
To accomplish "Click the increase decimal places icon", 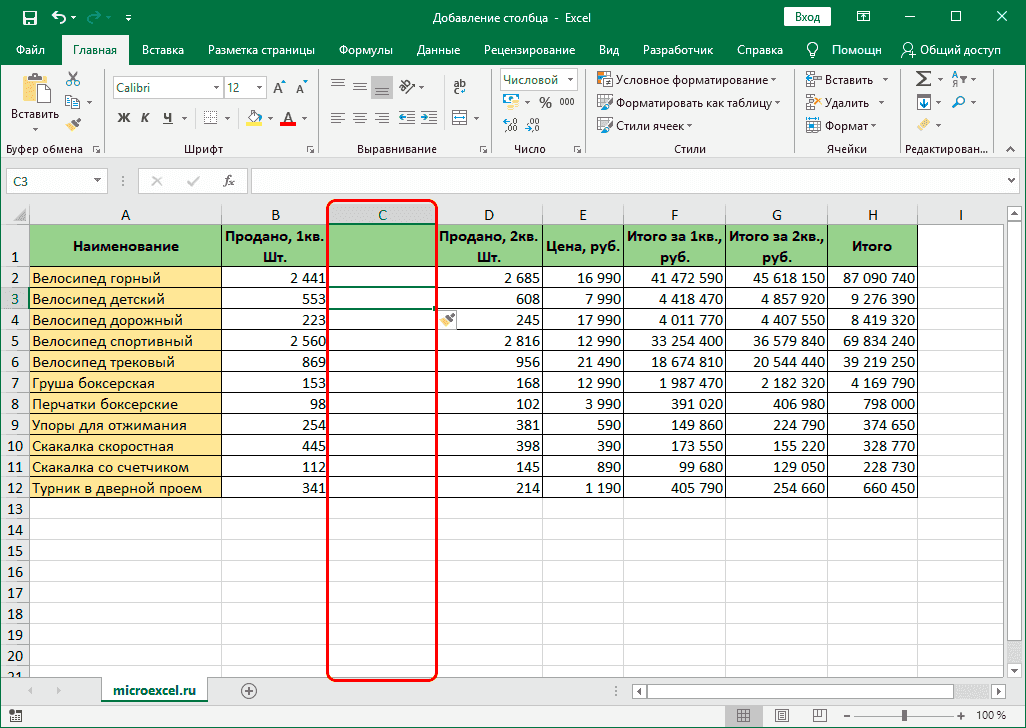I will coord(509,125).
